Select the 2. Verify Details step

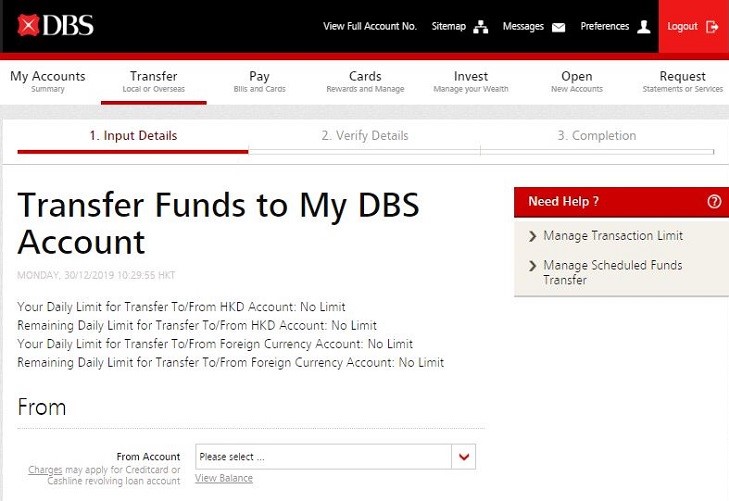click(x=364, y=136)
